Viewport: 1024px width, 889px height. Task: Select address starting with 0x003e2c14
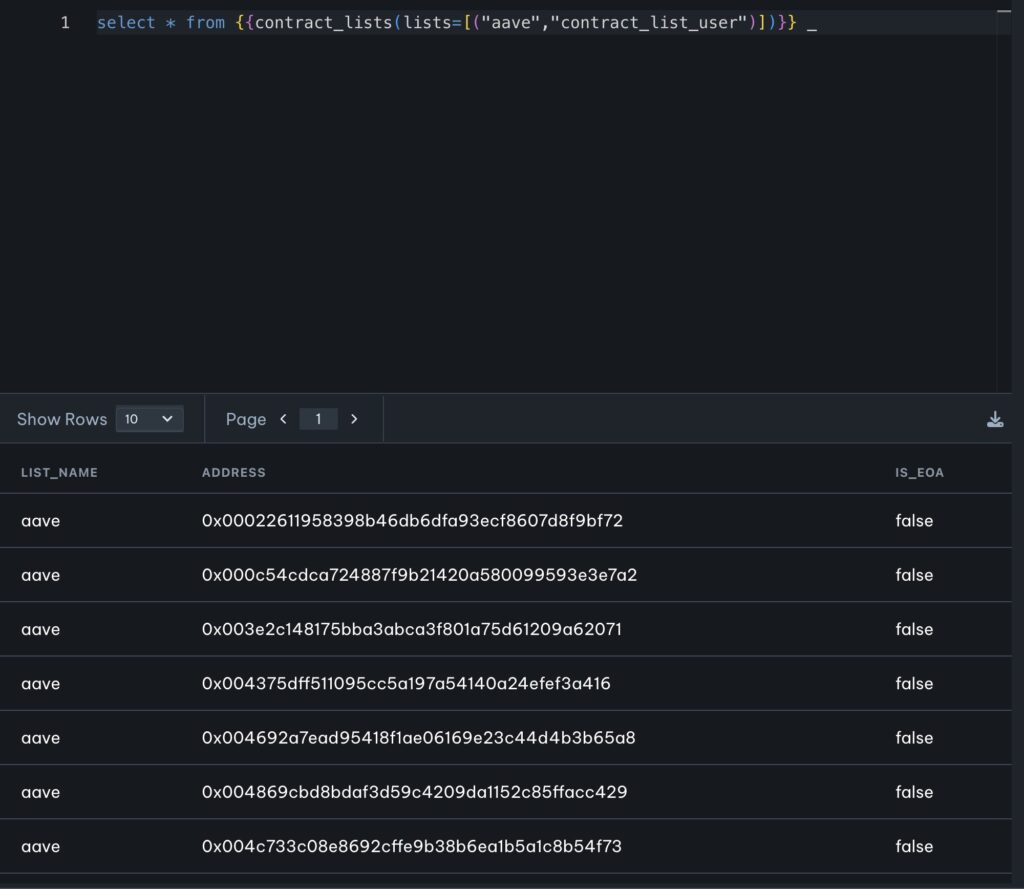click(x=411, y=629)
